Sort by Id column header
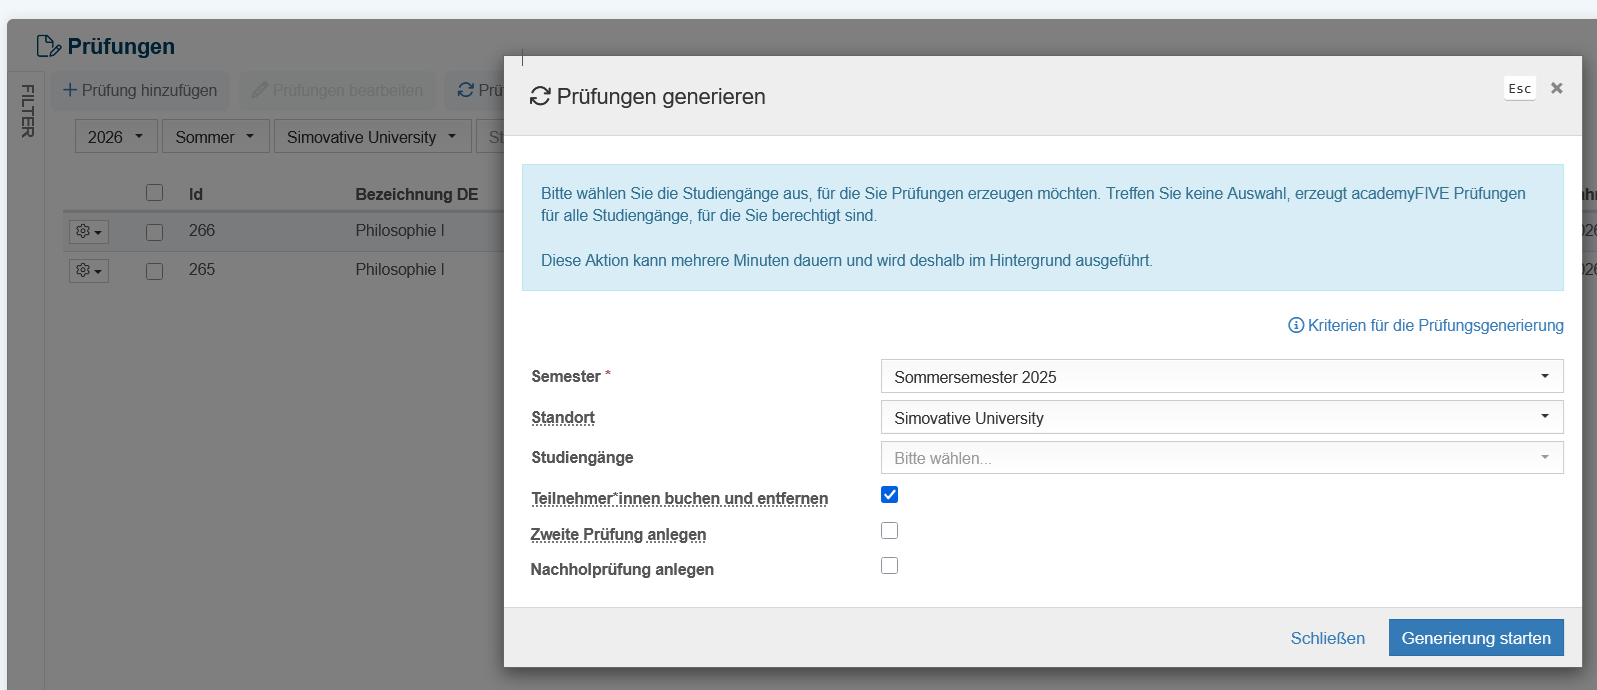Image resolution: width=1597 pixels, height=690 pixels. coord(196,194)
